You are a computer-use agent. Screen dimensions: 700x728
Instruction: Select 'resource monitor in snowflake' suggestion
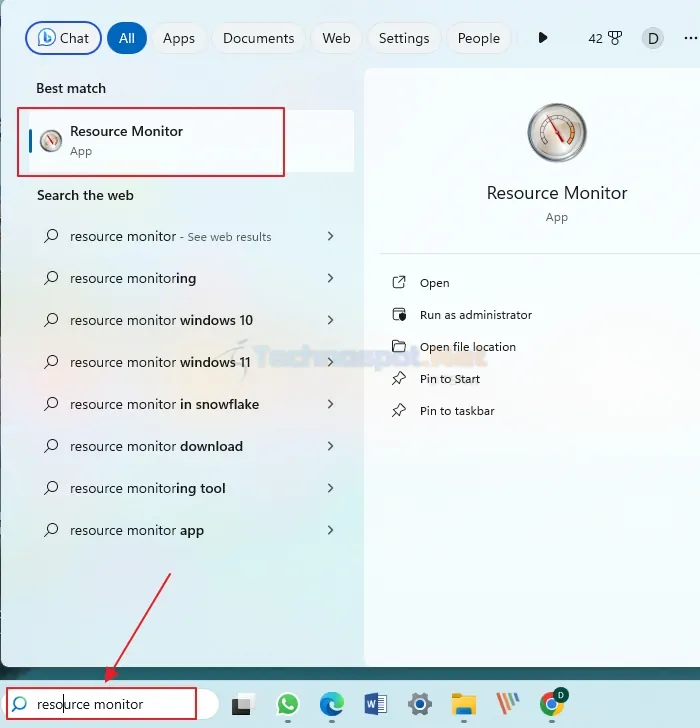[x=189, y=404]
